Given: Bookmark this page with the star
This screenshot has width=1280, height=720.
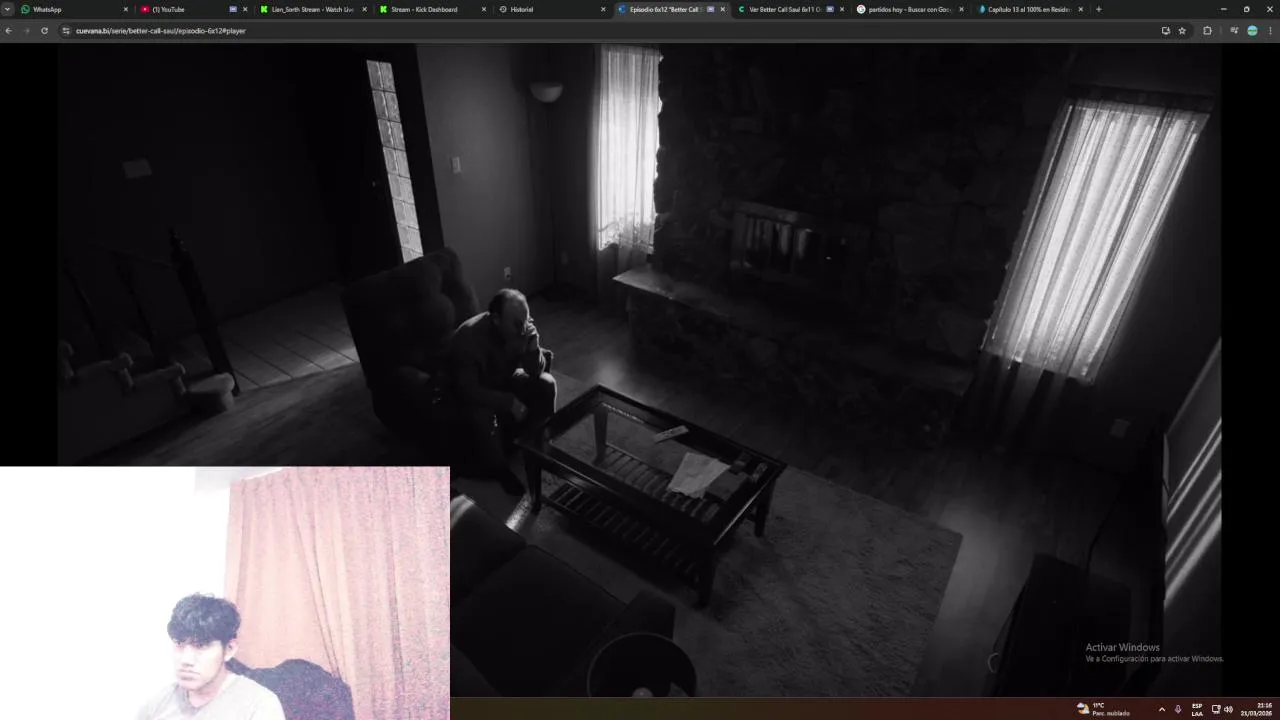Looking at the screenshot, I should 1182,31.
